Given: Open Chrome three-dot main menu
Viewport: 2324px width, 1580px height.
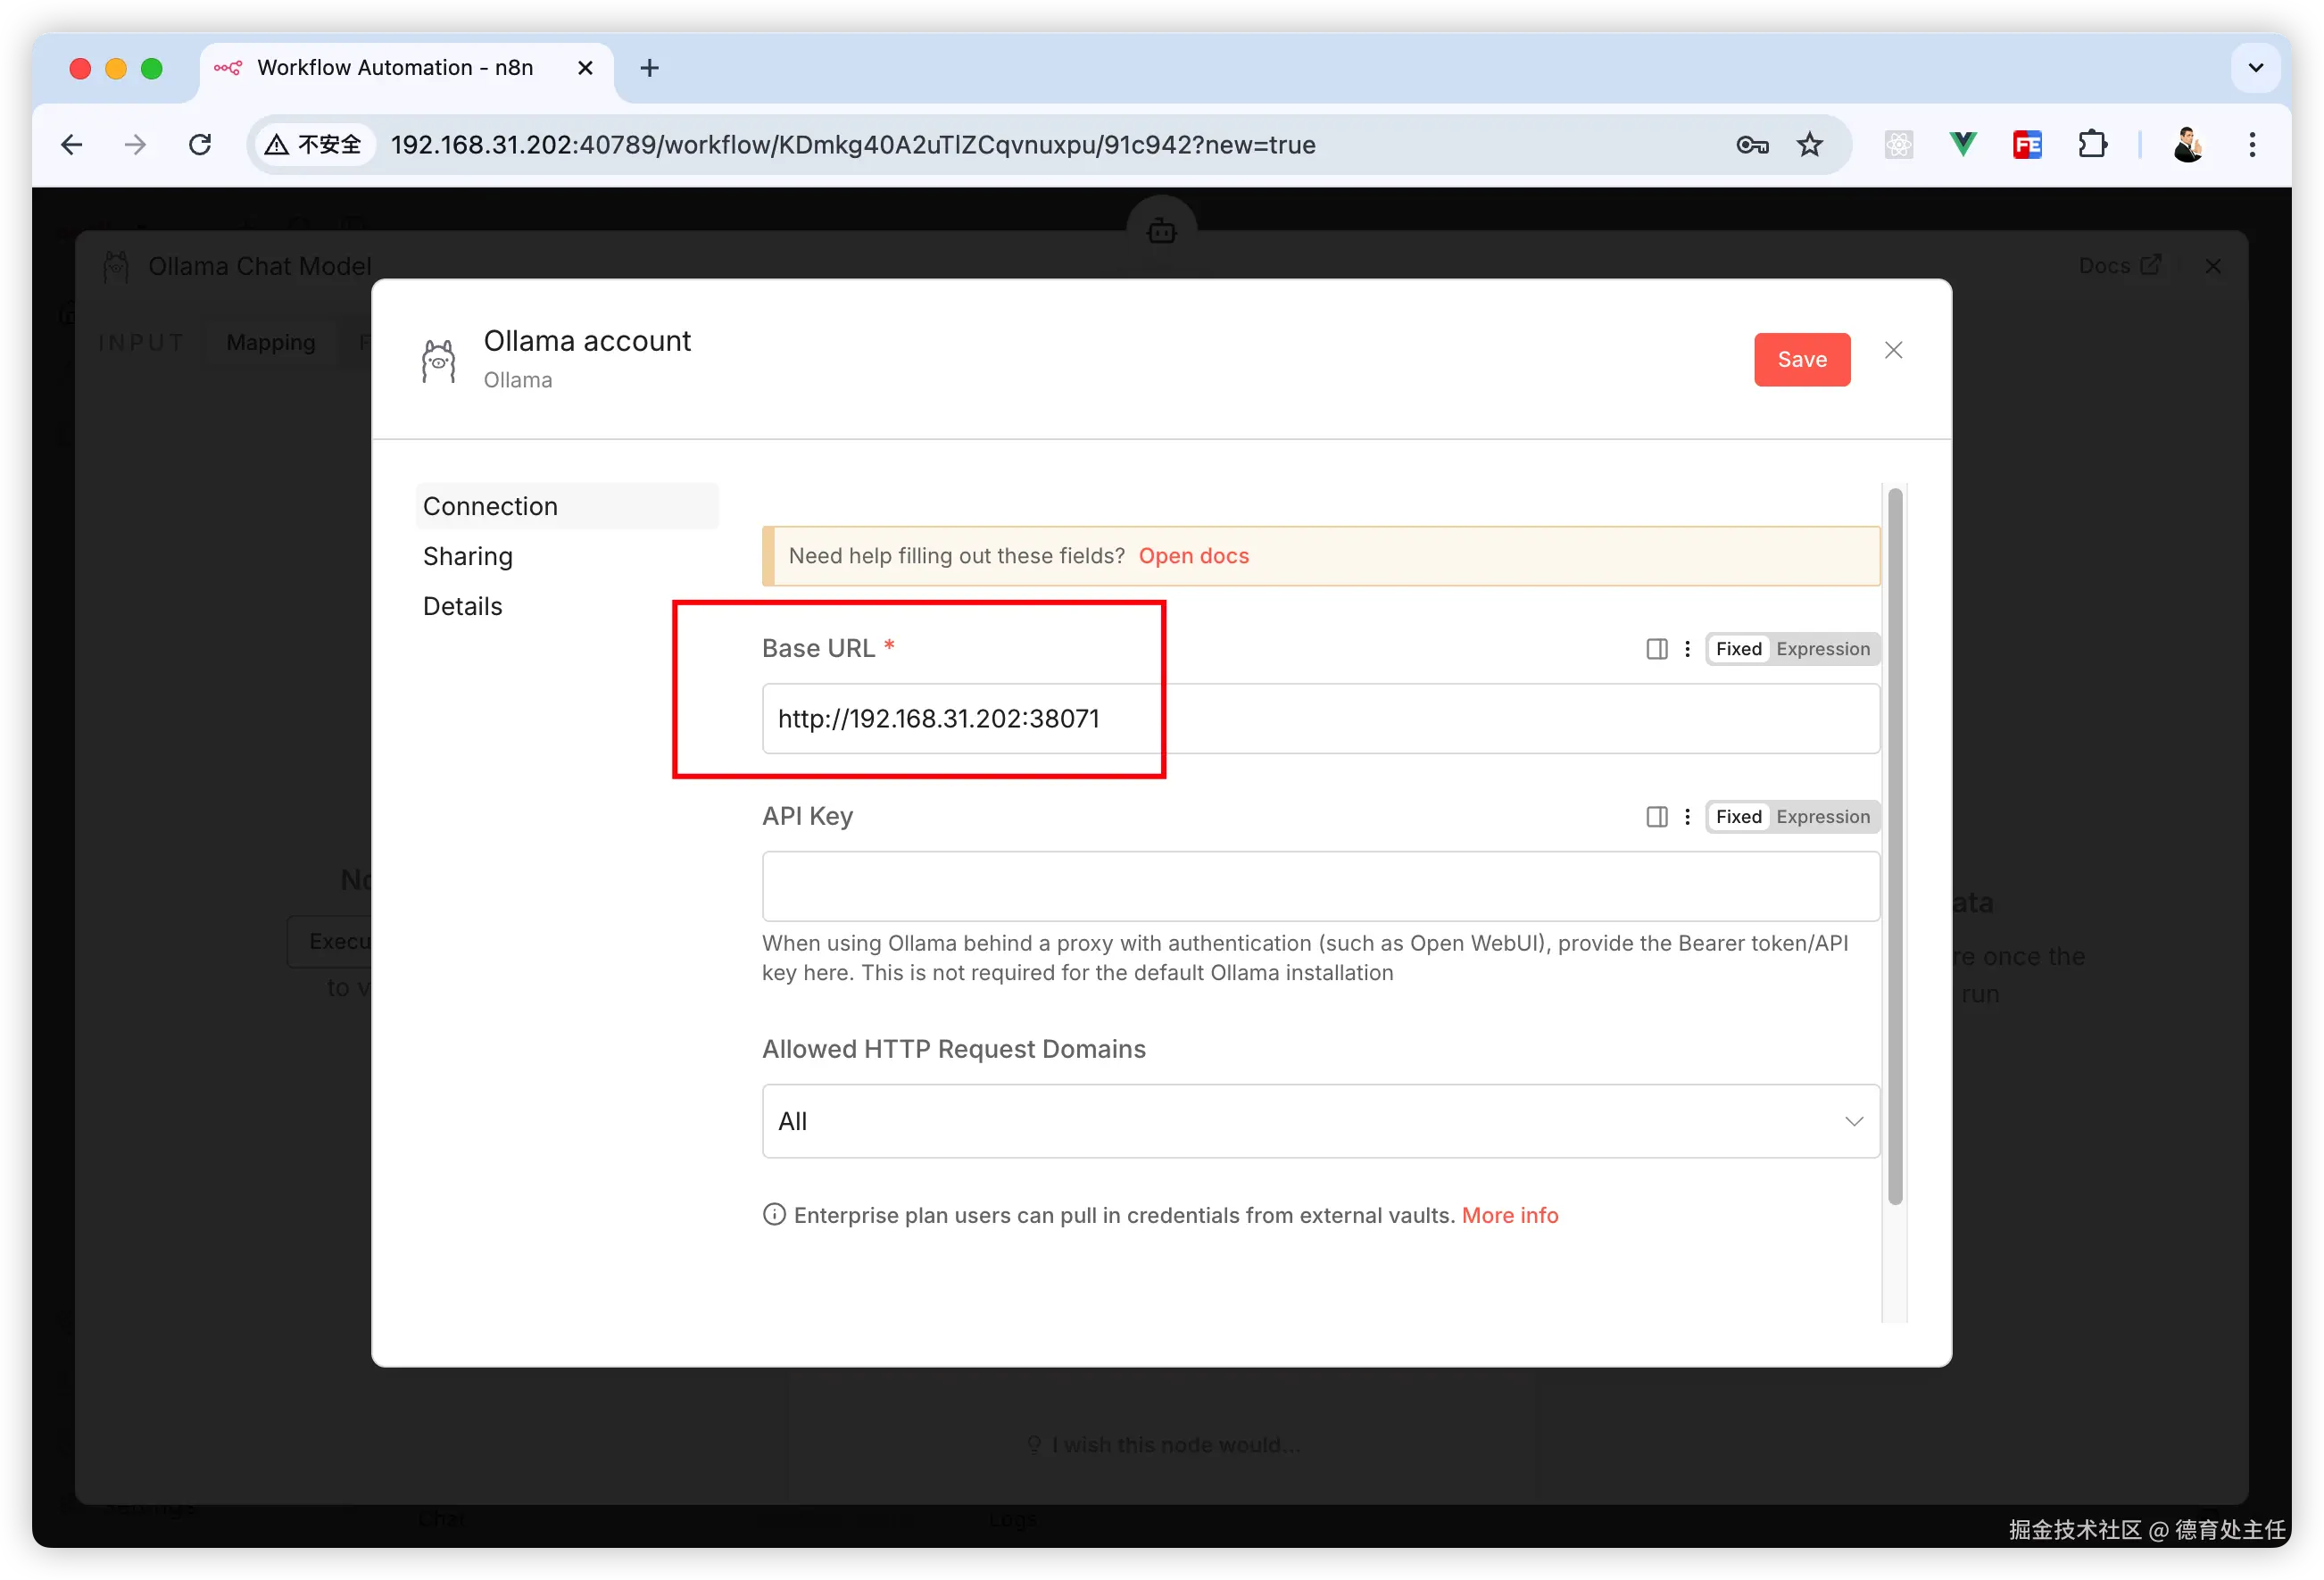Looking at the screenshot, I should click(2252, 145).
